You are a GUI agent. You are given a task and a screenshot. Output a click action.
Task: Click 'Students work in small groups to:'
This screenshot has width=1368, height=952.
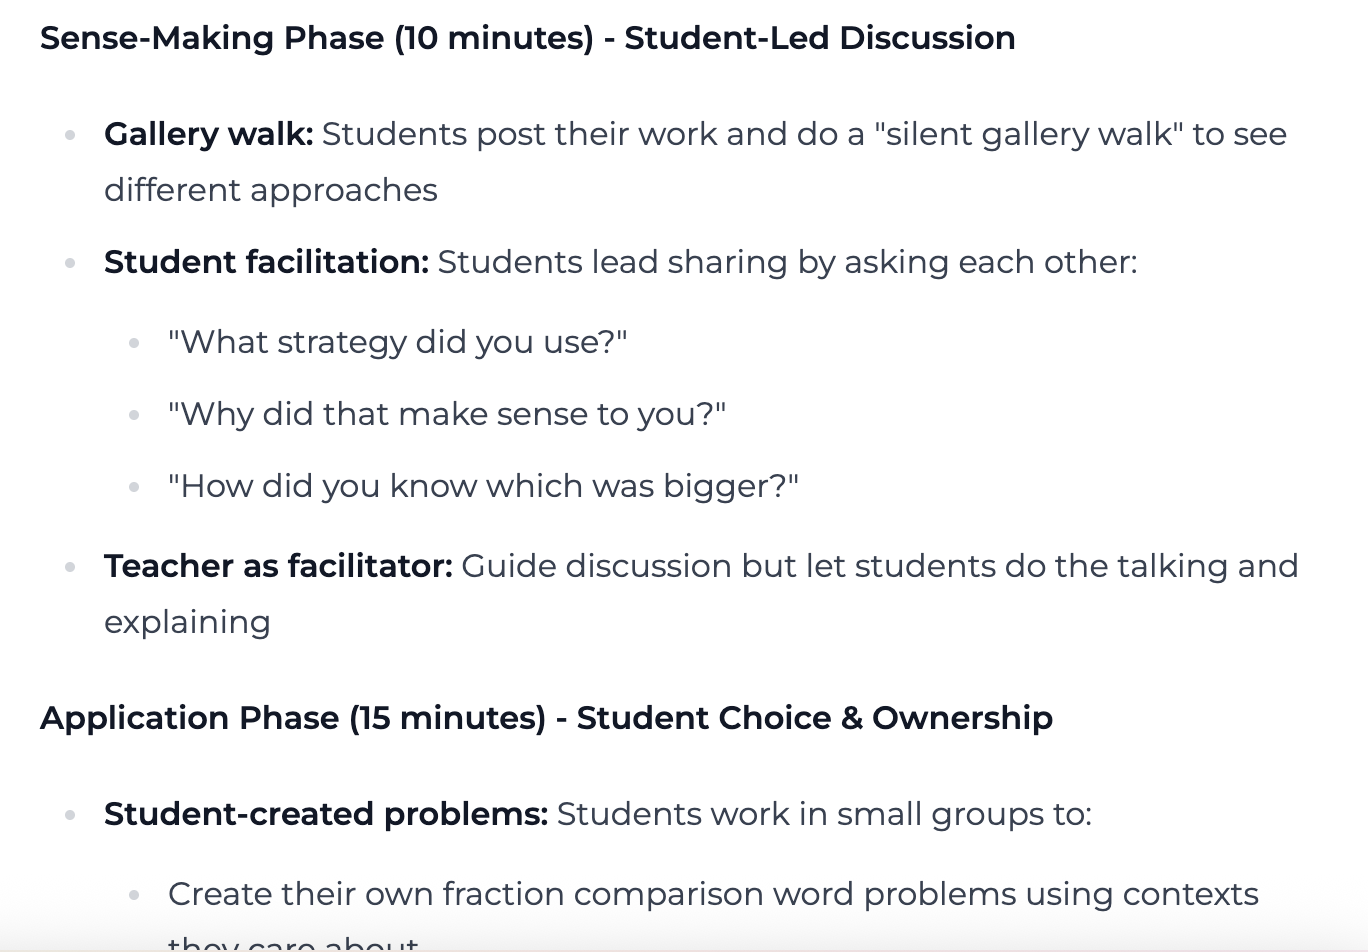click(824, 814)
